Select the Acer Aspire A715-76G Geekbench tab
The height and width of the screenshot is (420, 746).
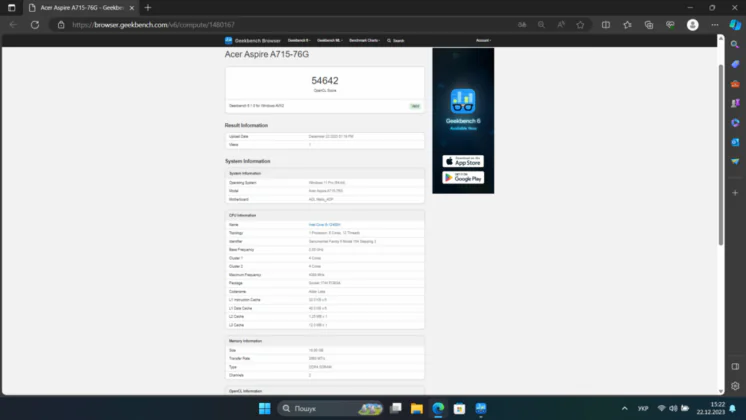tap(81, 8)
